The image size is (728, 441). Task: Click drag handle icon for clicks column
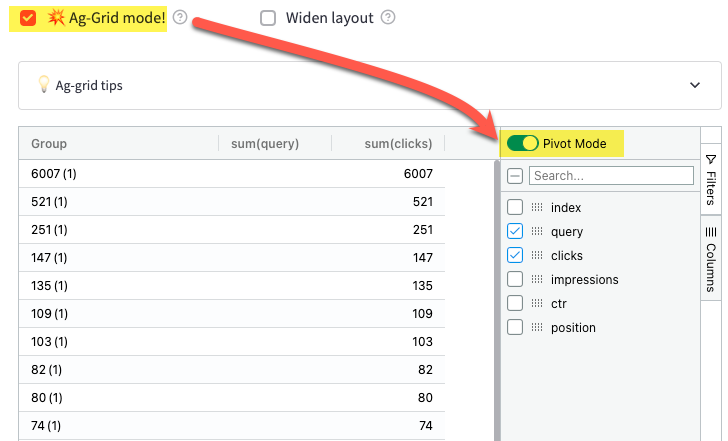coord(537,256)
